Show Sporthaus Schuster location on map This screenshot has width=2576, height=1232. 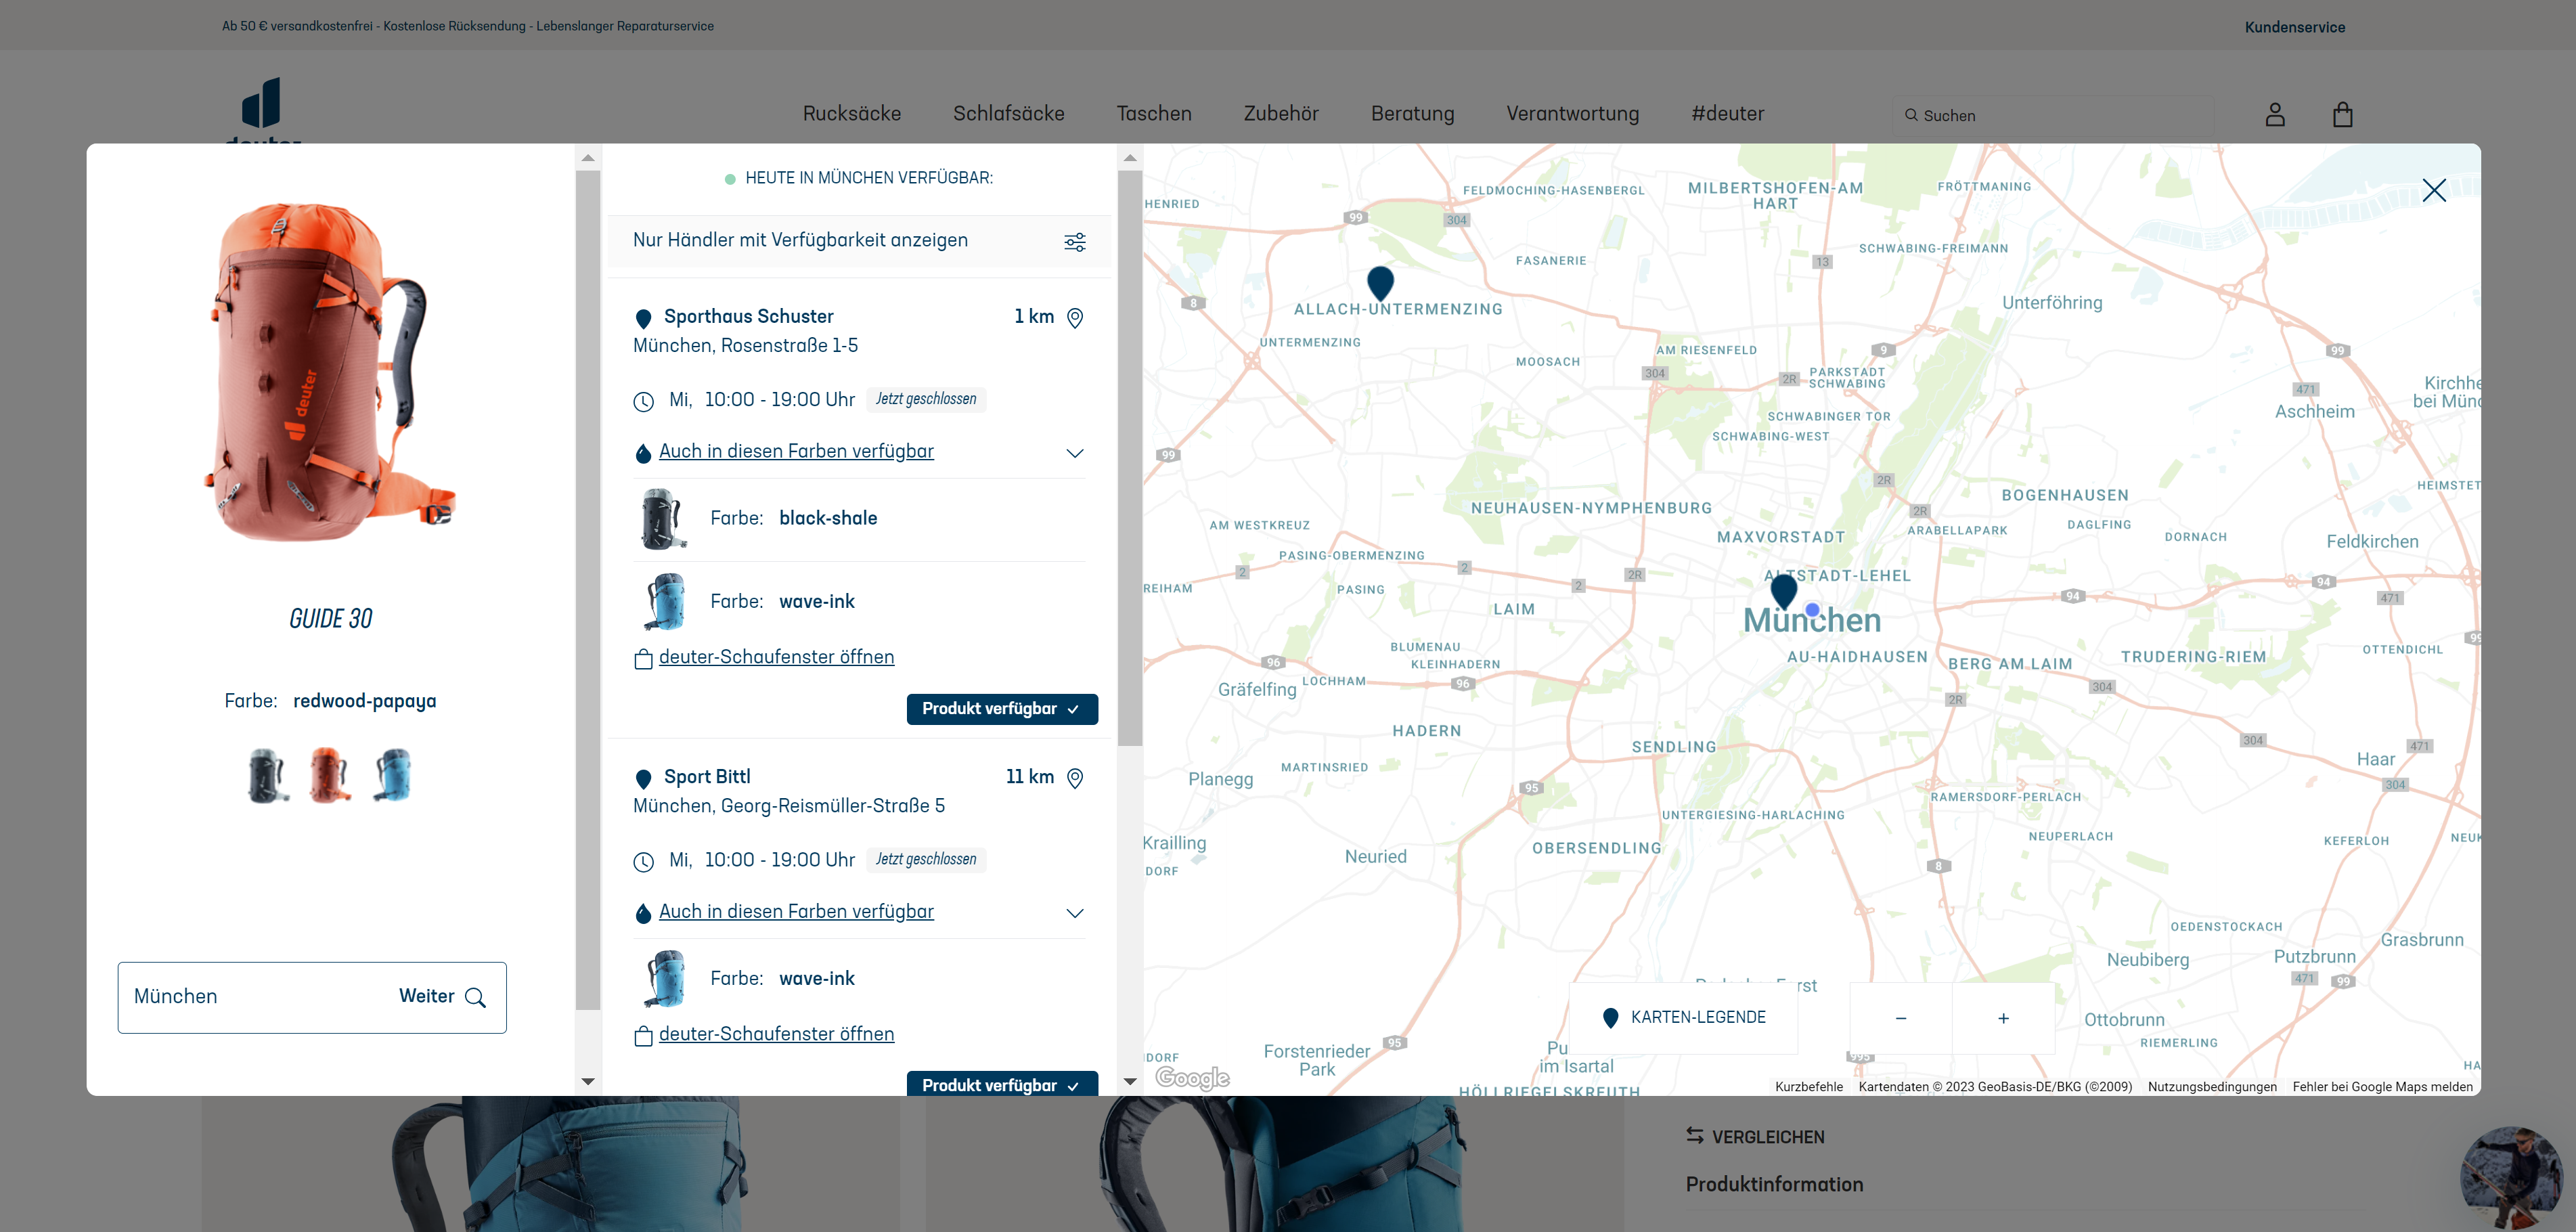tap(1075, 318)
